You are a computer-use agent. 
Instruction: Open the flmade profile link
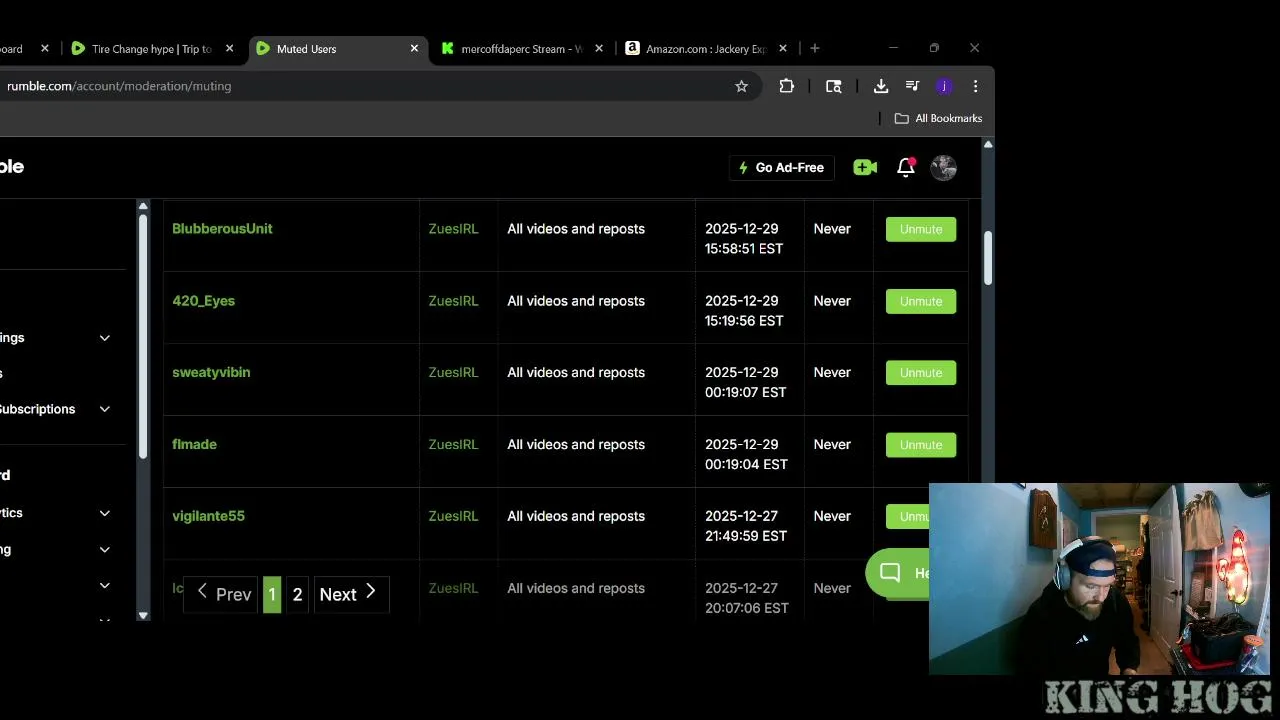tap(194, 444)
